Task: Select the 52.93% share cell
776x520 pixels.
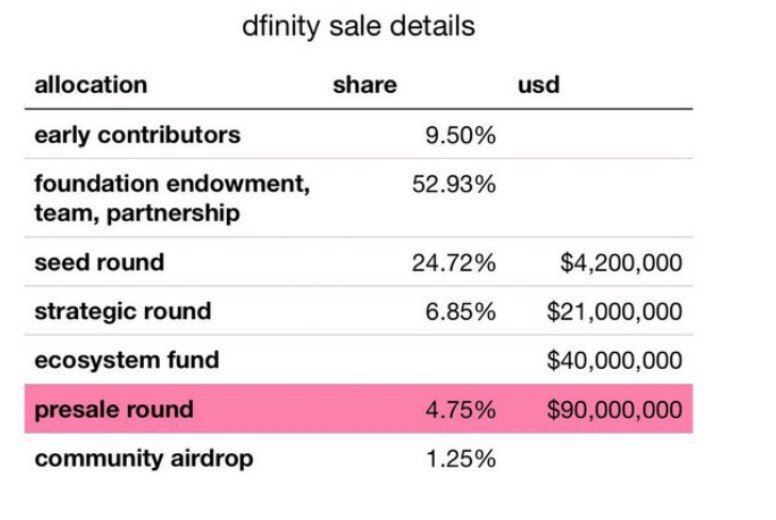Action: (454, 185)
